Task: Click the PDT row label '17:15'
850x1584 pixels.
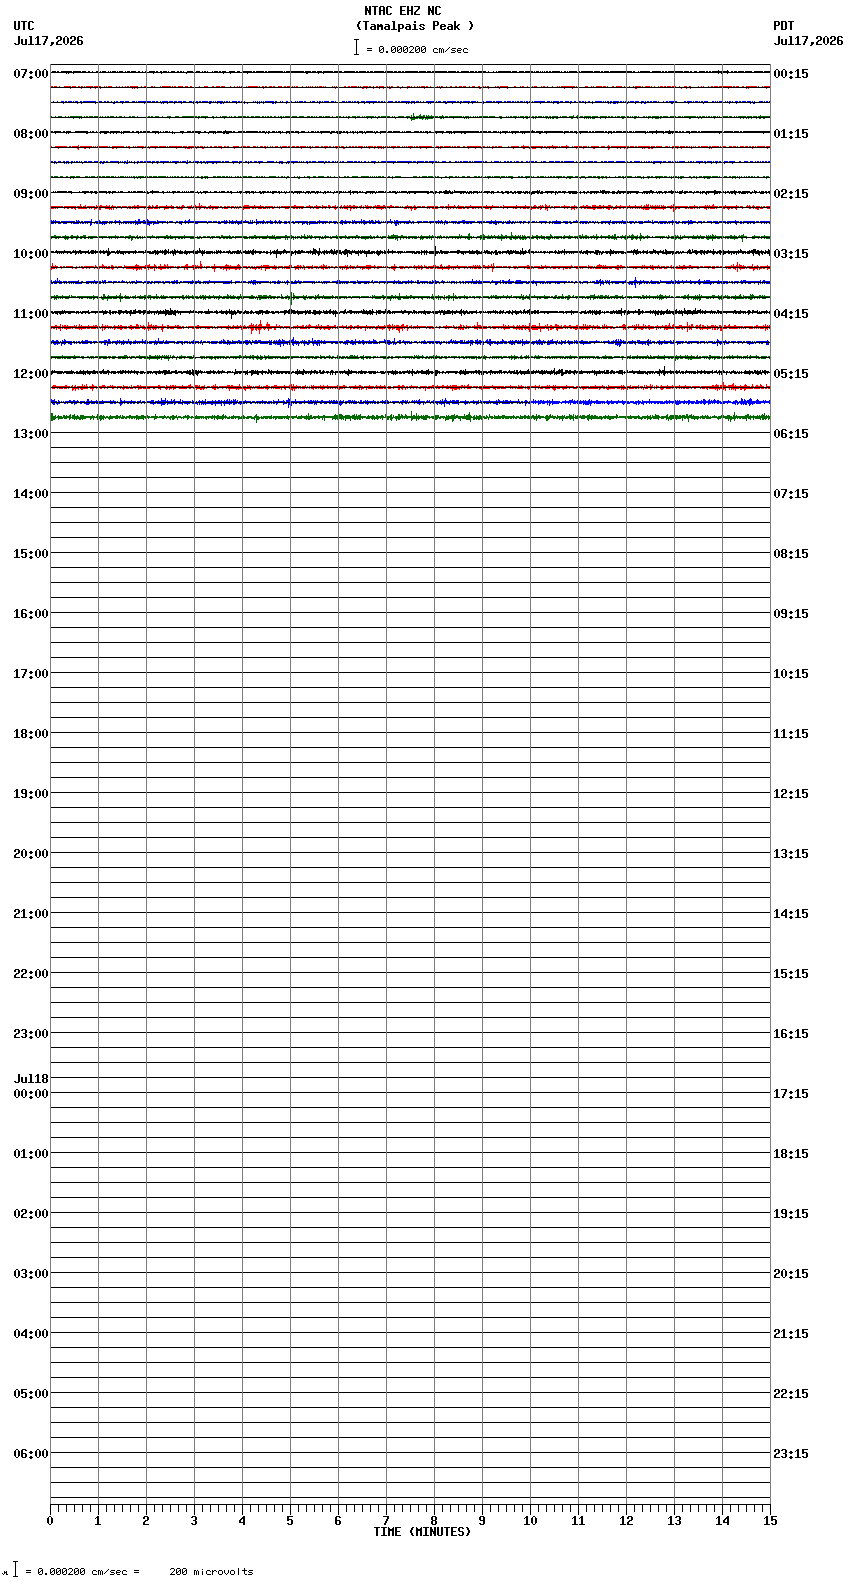Action: point(791,1094)
